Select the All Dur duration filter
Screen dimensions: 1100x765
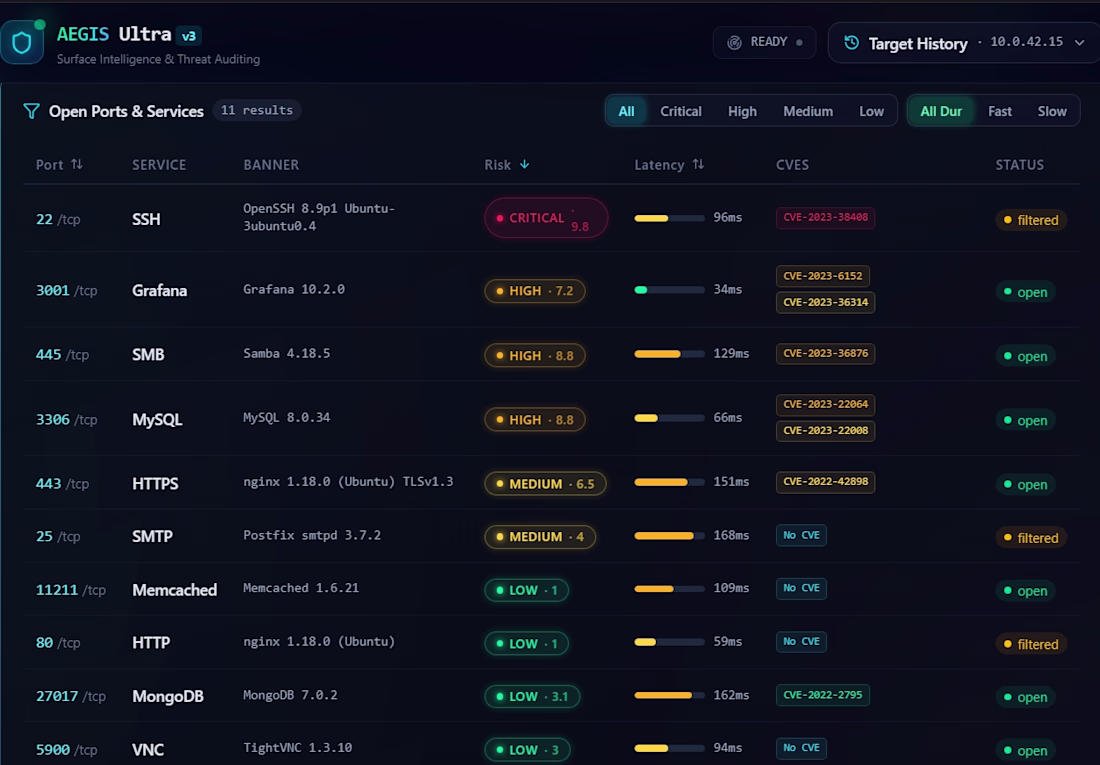point(941,111)
